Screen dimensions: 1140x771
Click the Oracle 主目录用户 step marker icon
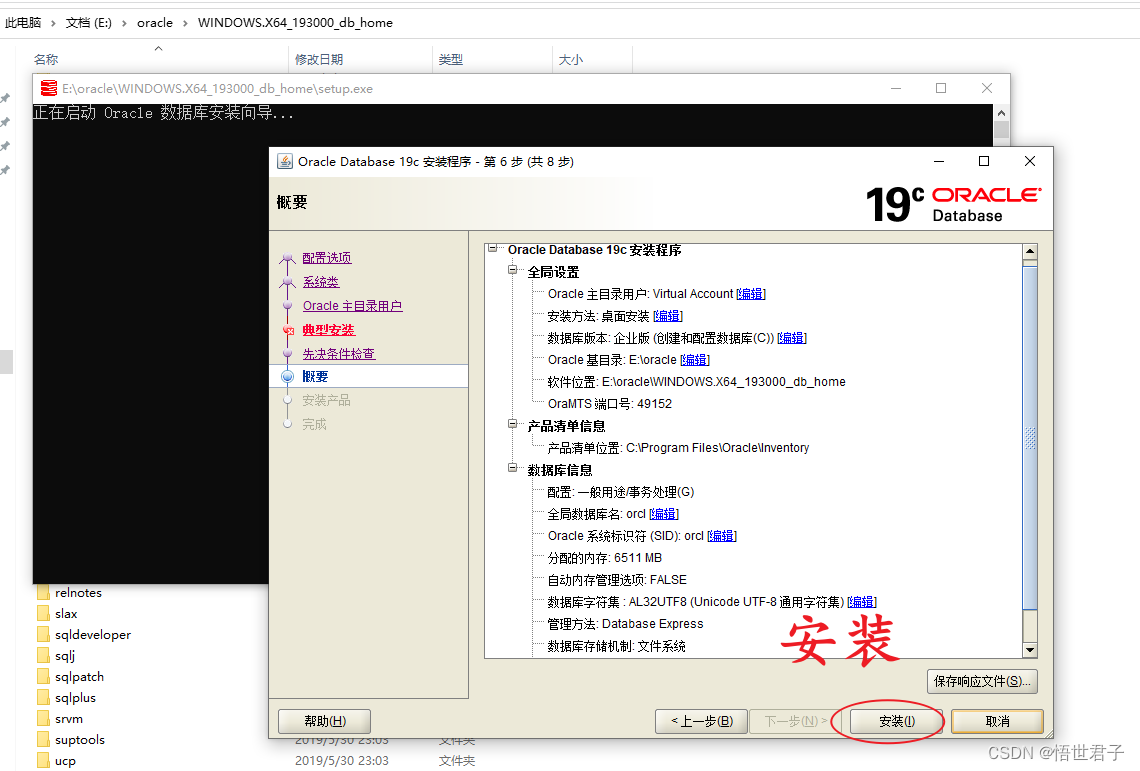(x=287, y=305)
